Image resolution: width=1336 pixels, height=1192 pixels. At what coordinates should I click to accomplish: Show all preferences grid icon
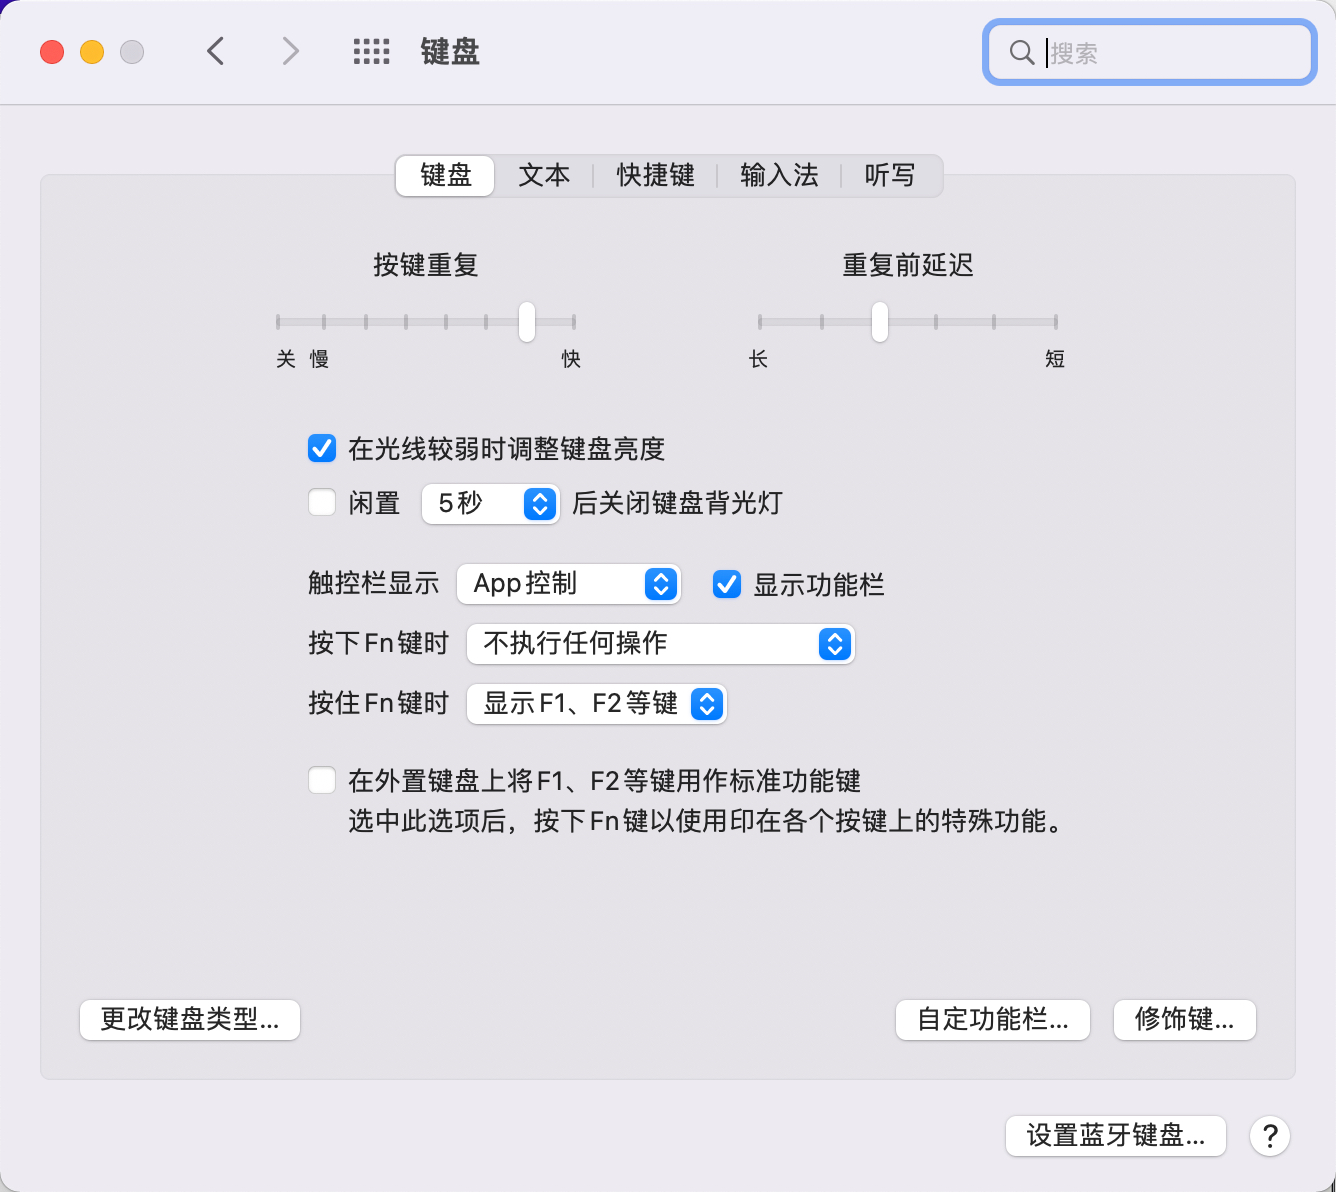tap(371, 52)
